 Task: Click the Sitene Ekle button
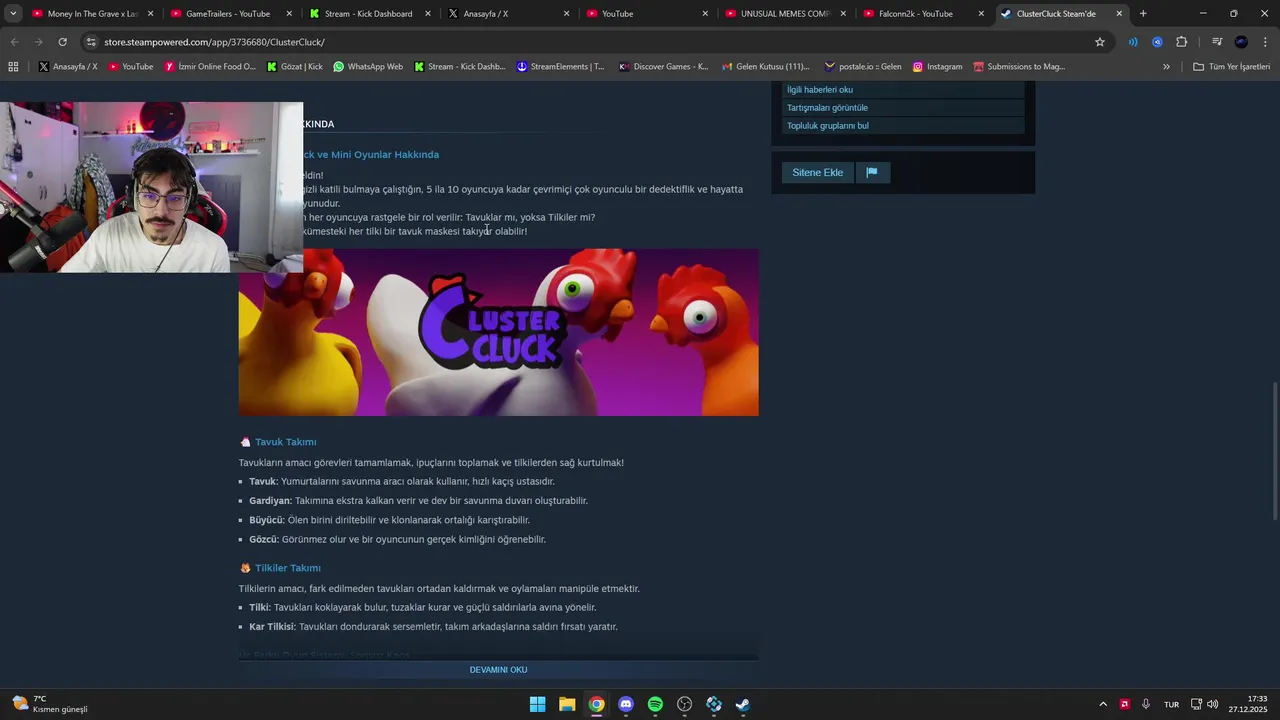tap(817, 173)
